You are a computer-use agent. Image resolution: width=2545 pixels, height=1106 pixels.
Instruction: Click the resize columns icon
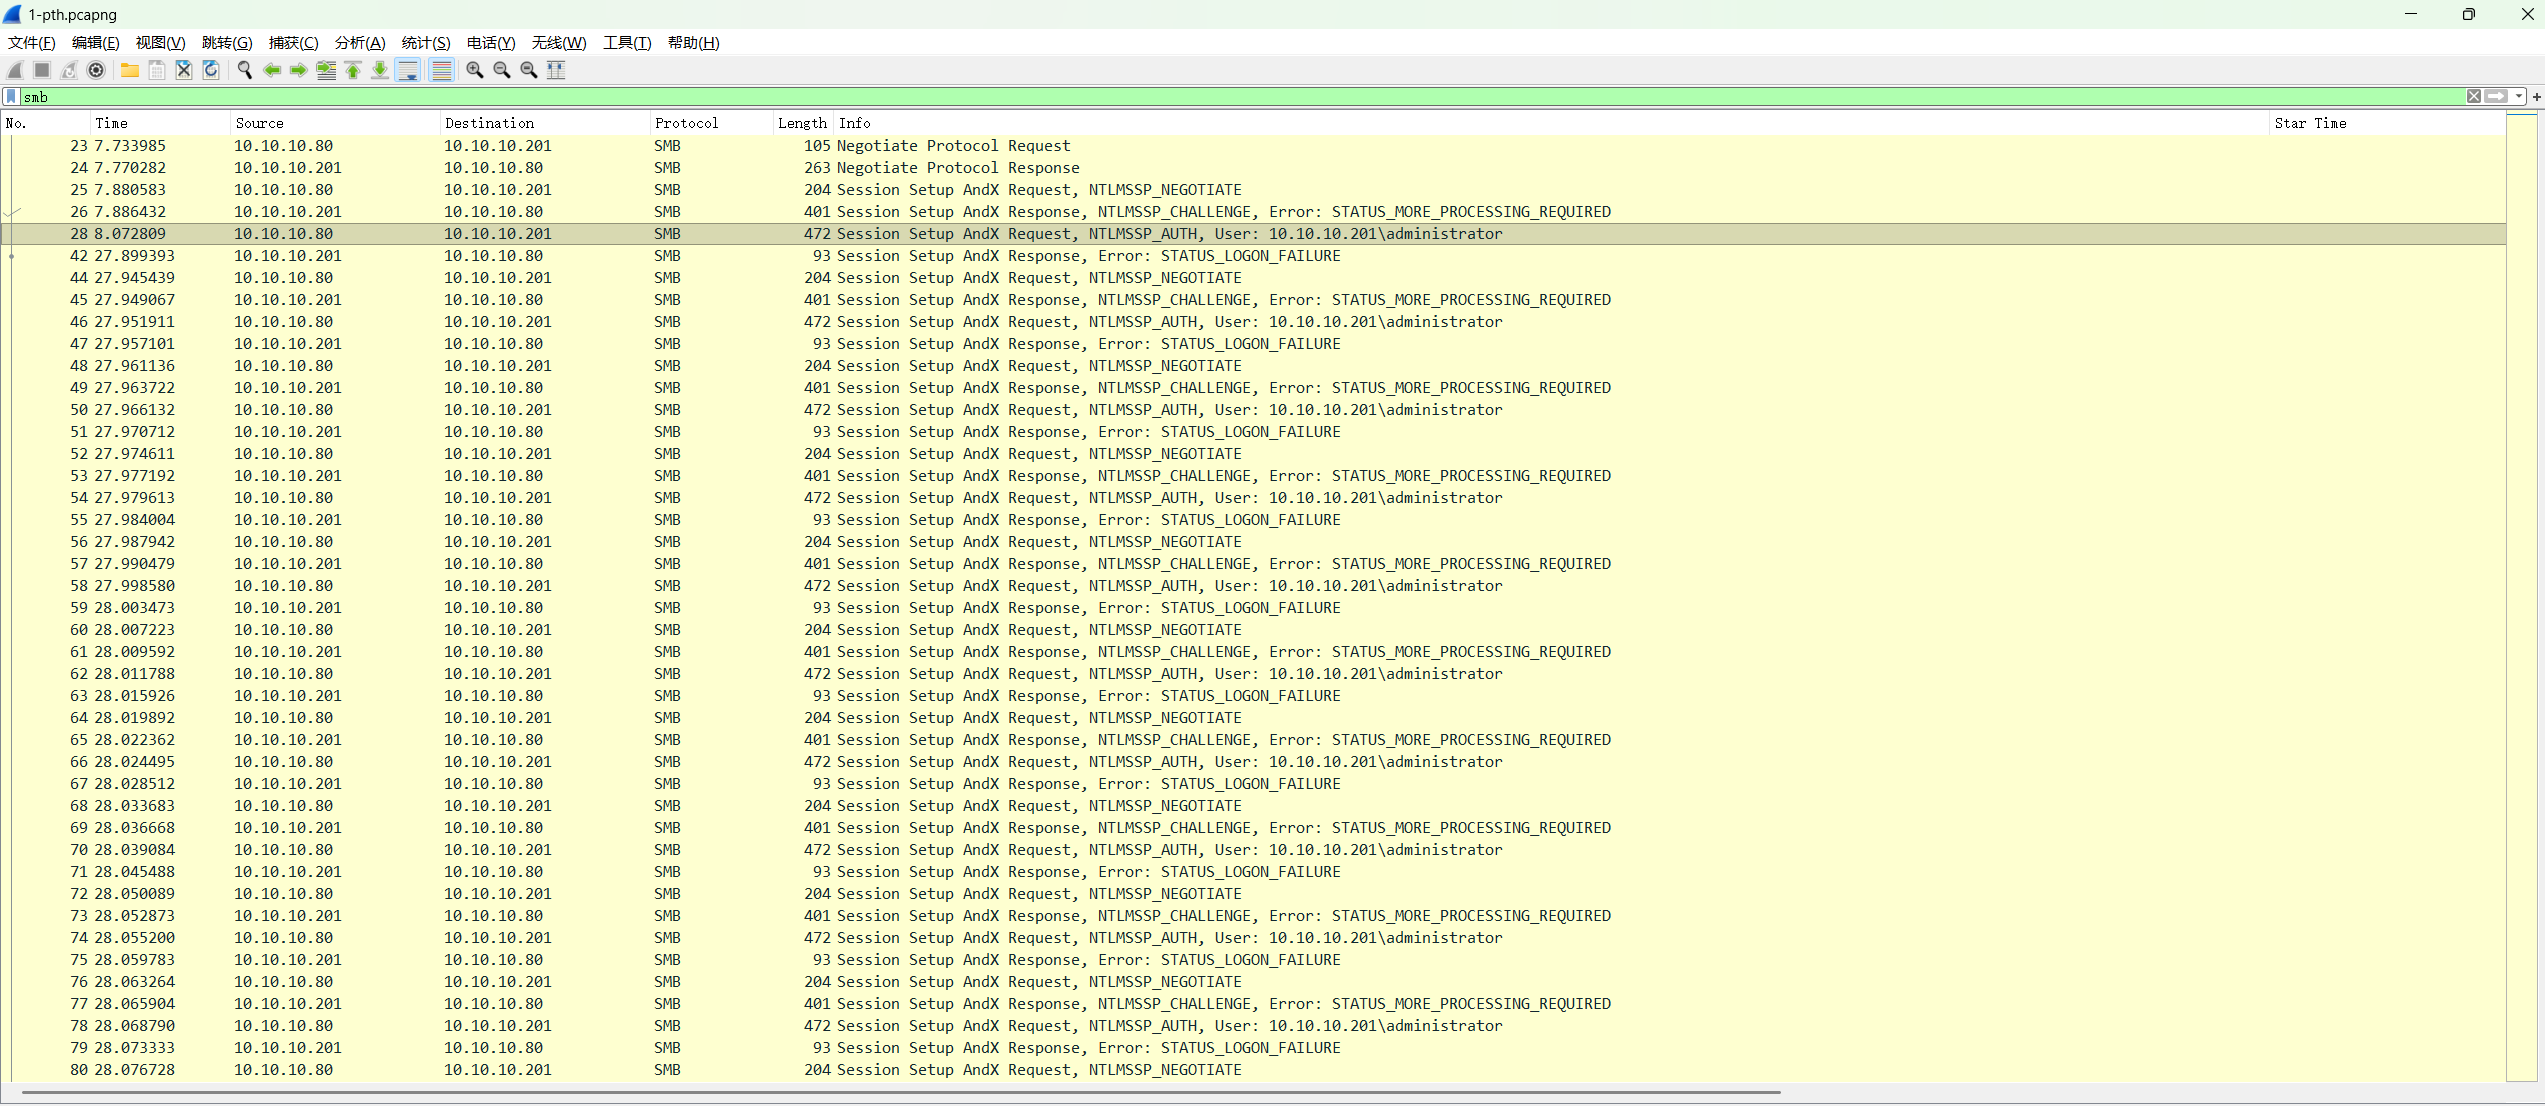coord(556,70)
